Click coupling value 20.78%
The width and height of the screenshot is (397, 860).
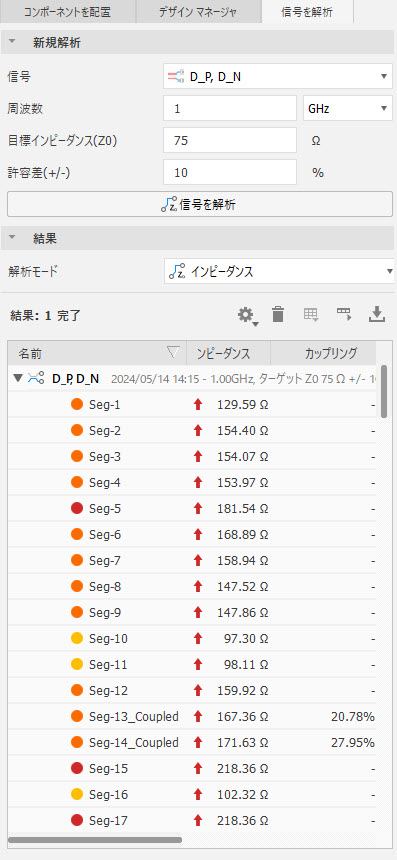pos(353,717)
